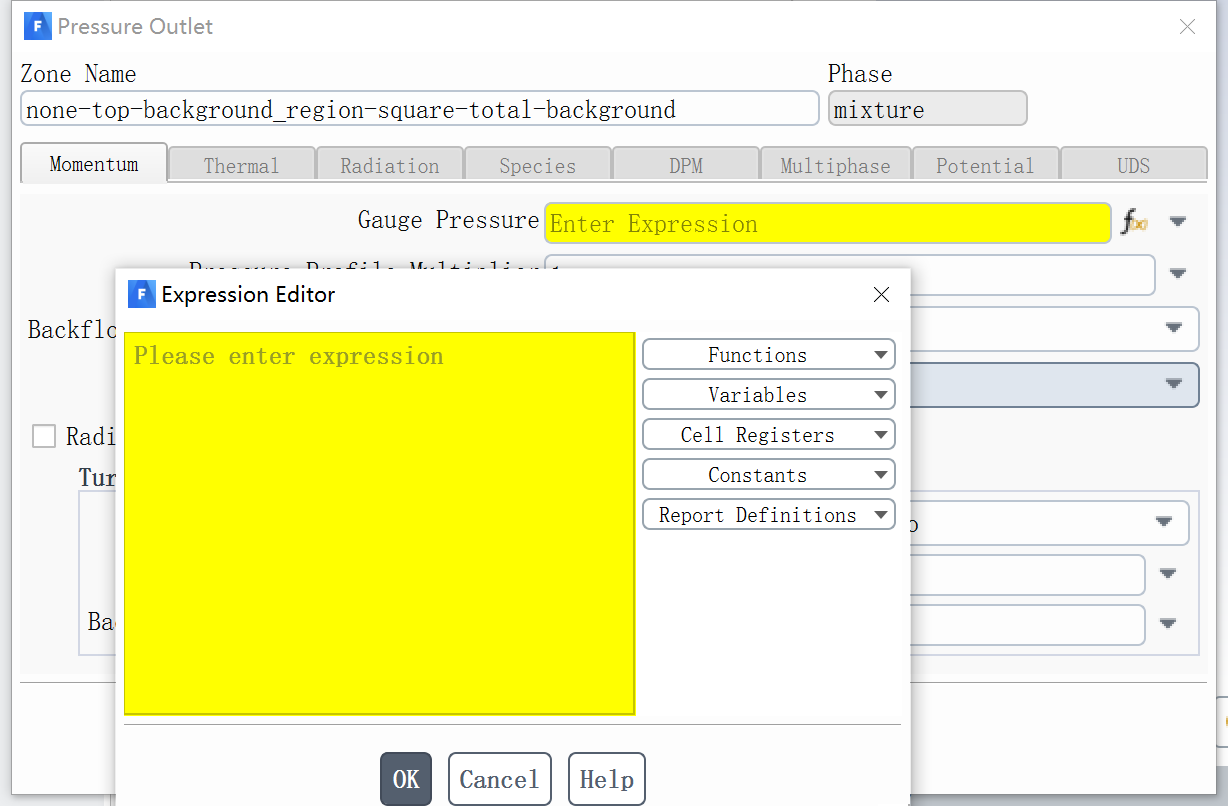Expand the Gauge Pressure dropdown arrow
The image size is (1228, 806).
click(x=1178, y=222)
